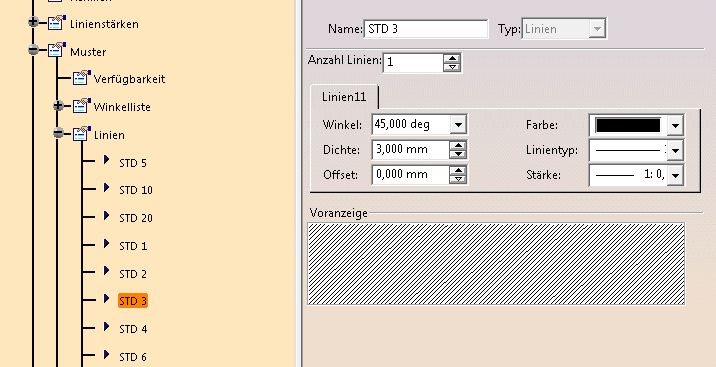Select STD 4 pattern in tree
The width and height of the screenshot is (716, 367).
tap(133, 329)
